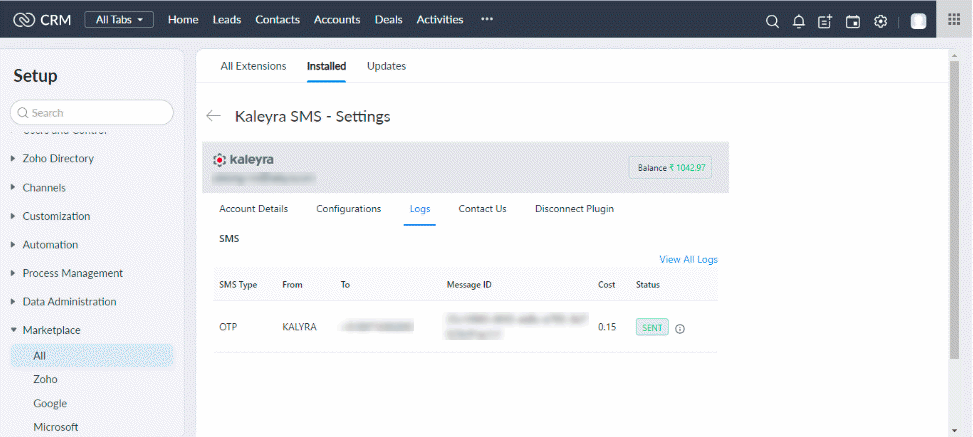
Task: Select Zoho under Marketplace
Action: click(45, 379)
